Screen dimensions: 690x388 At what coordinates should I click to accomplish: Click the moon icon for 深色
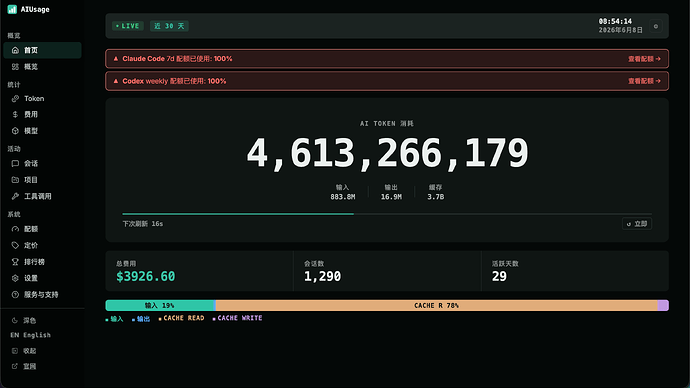pyautogui.click(x=15, y=320)
